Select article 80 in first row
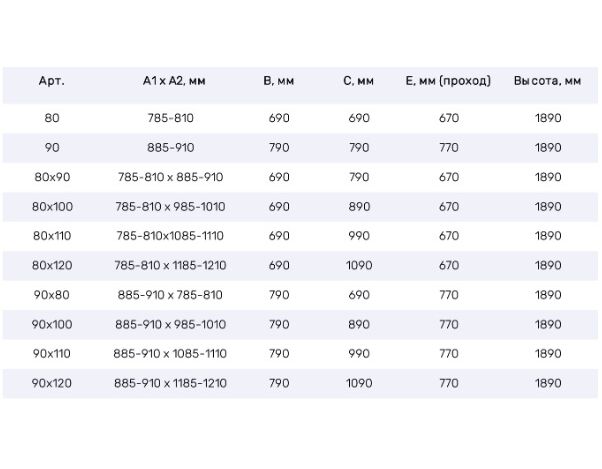 [52, 118]
